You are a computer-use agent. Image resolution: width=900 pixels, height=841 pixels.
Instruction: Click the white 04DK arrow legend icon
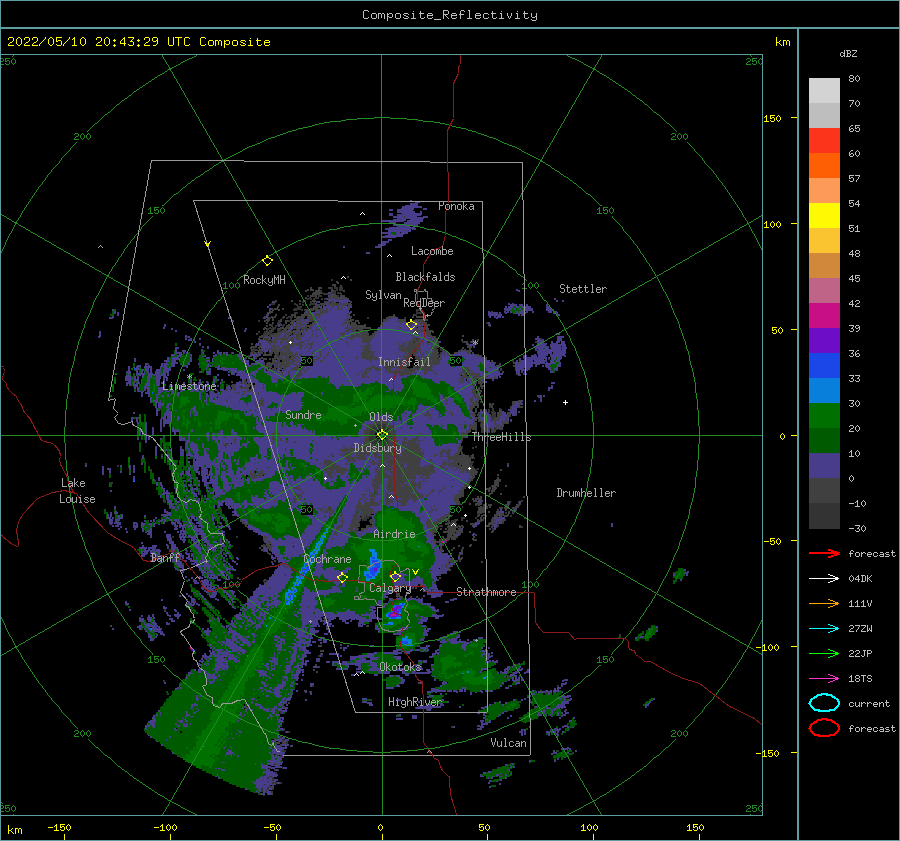coord(824,579)
